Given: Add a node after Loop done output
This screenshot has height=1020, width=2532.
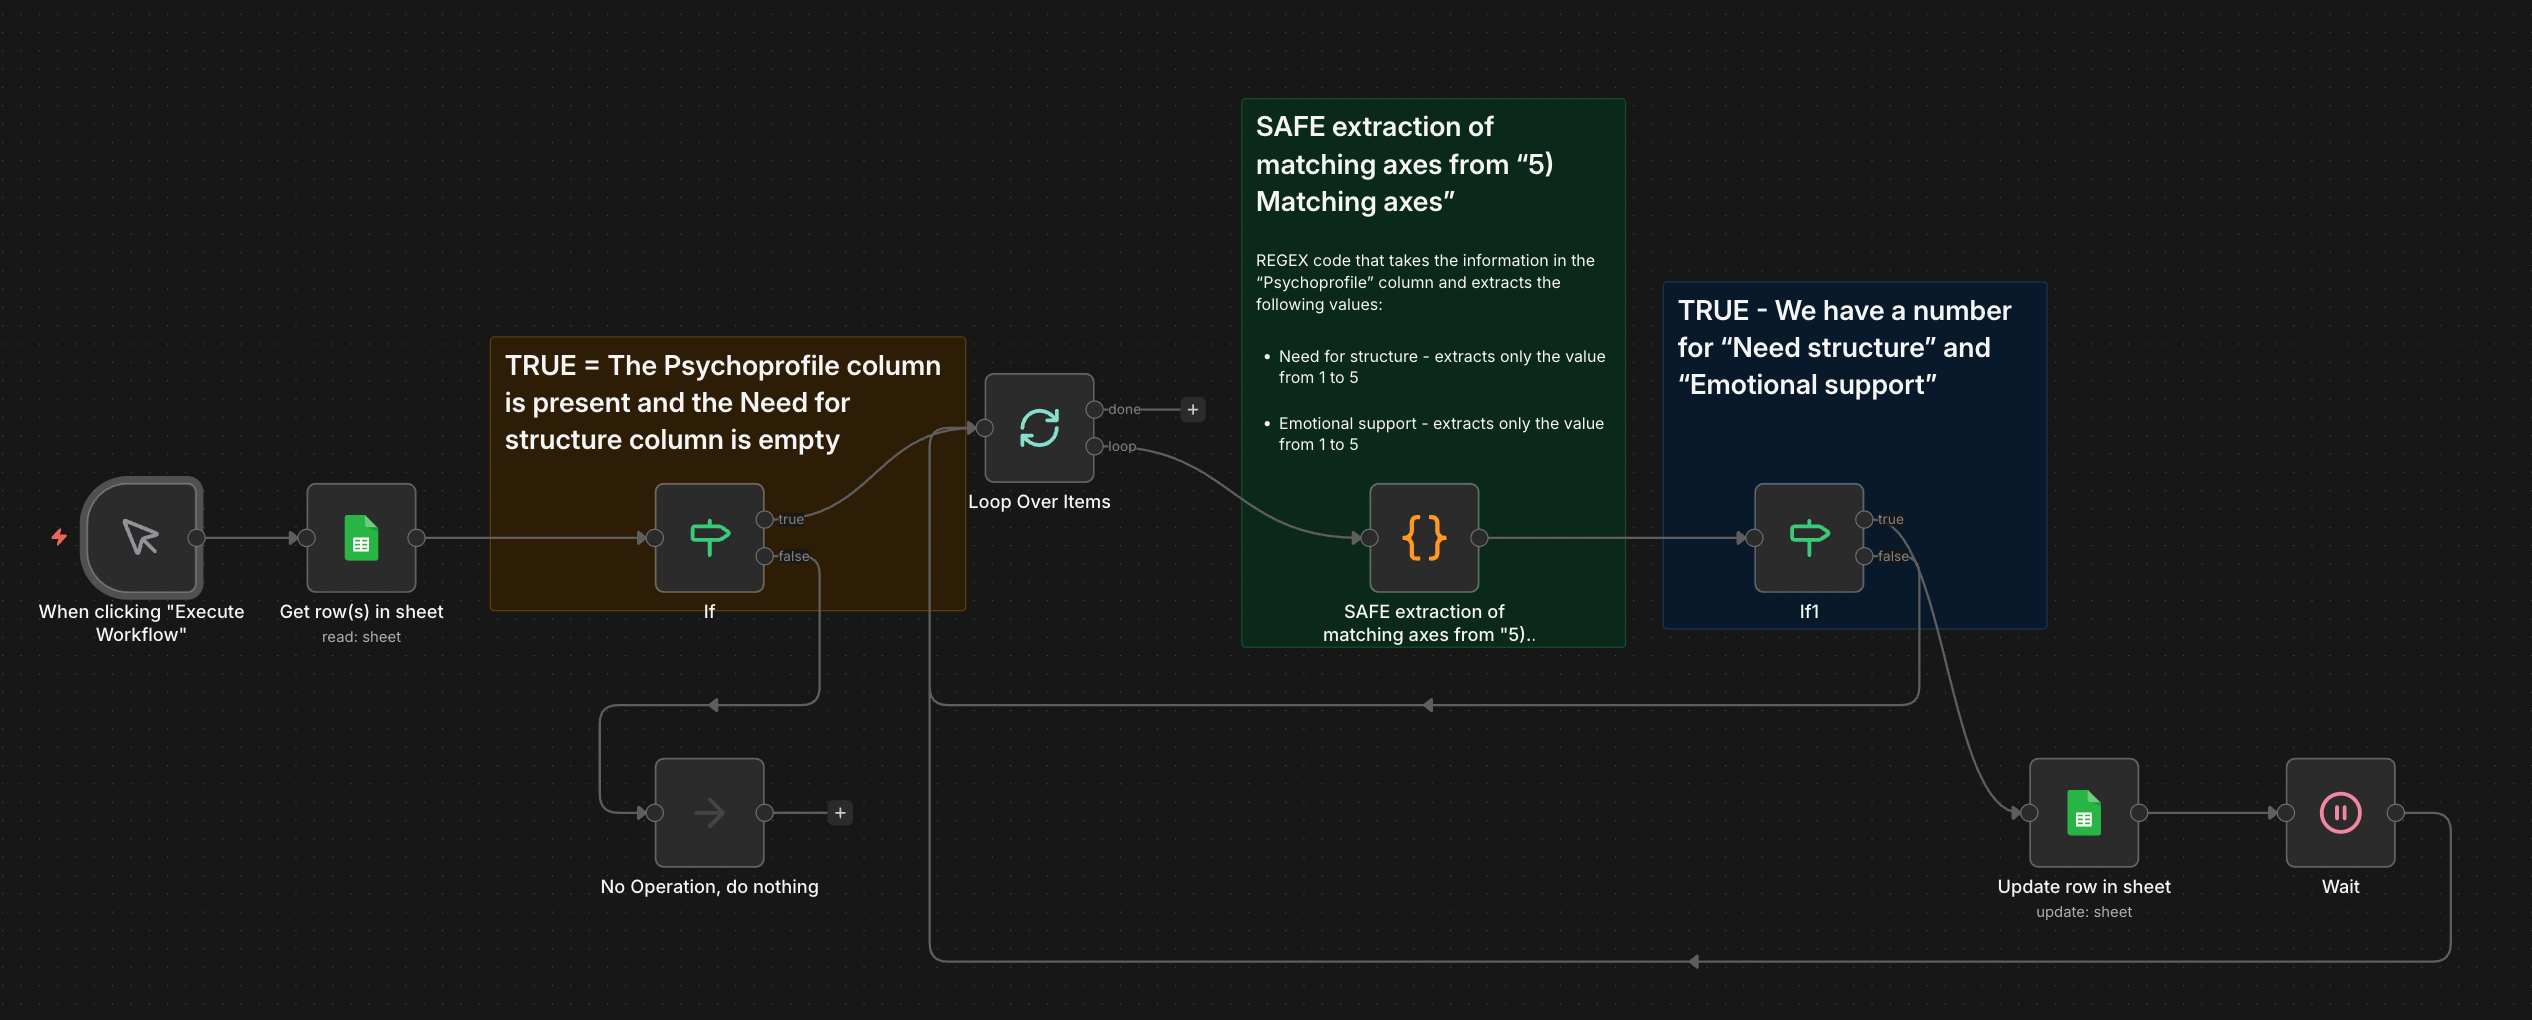Looking at the screenshot, I should pos(1193,409).
